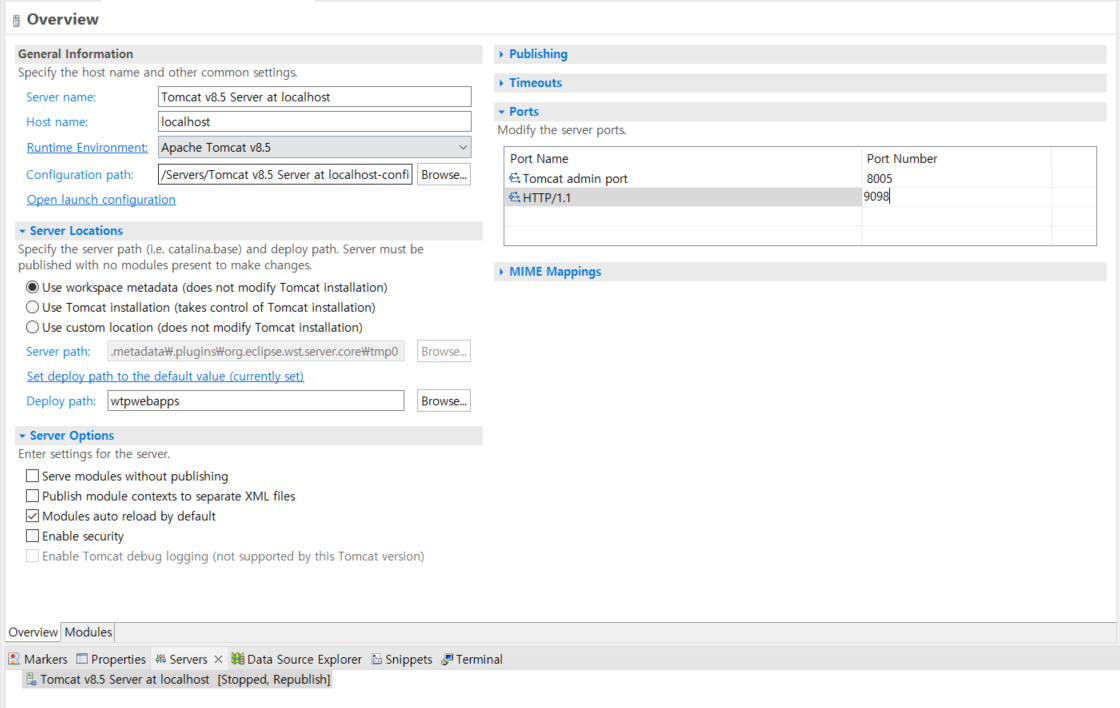Click the Markers tab icon
The height and width of the screenshot is (708, 1120).
14,659
